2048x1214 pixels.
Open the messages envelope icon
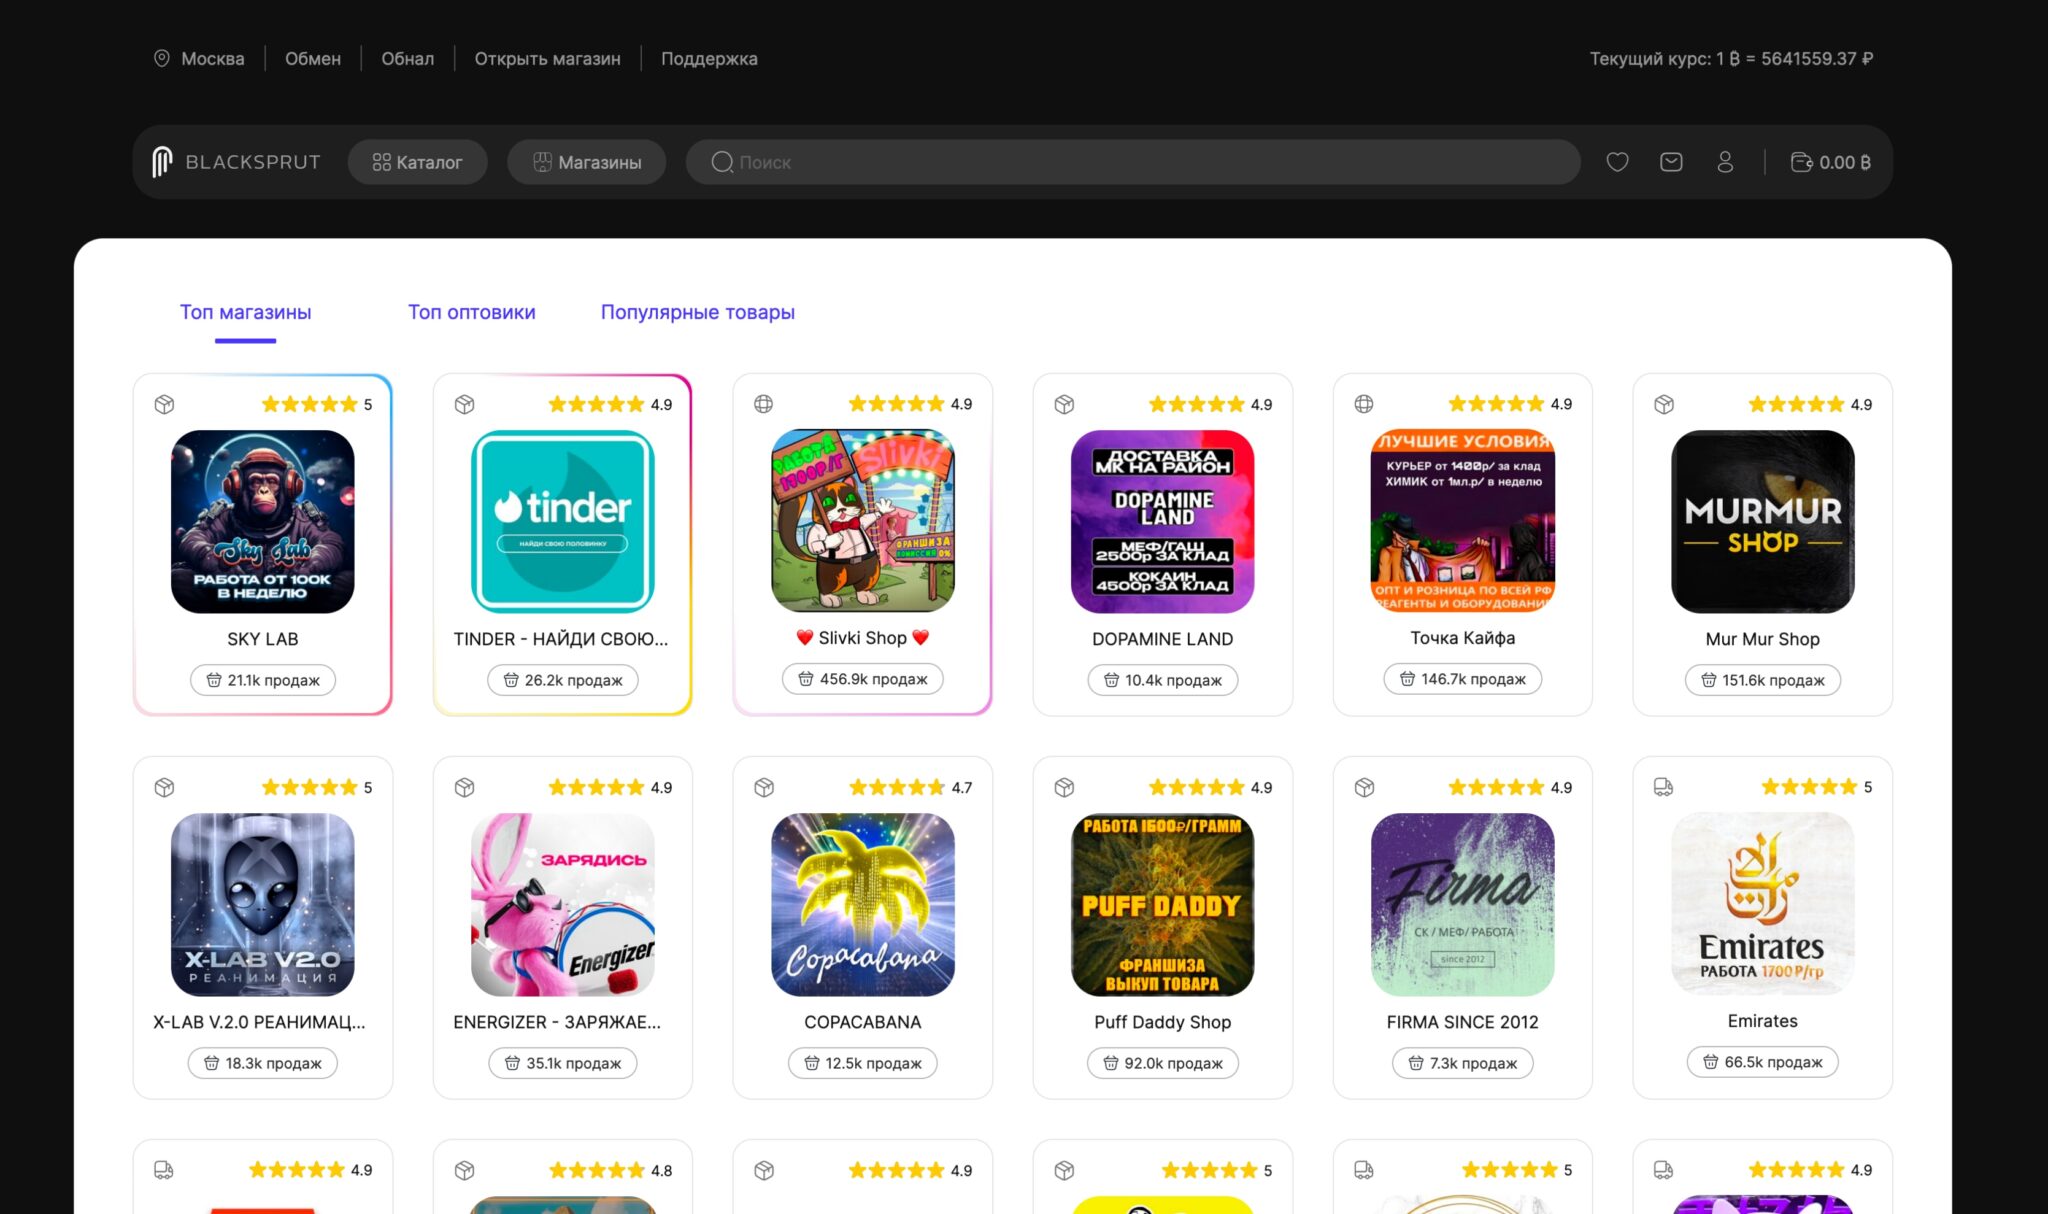pyautogui.click(x=1671, y=162)
